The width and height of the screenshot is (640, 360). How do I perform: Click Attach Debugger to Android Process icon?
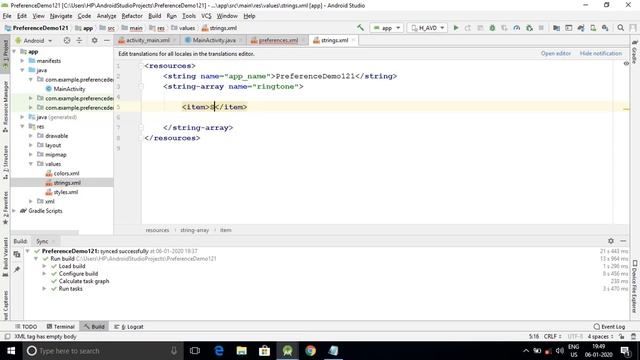[529, 28]
